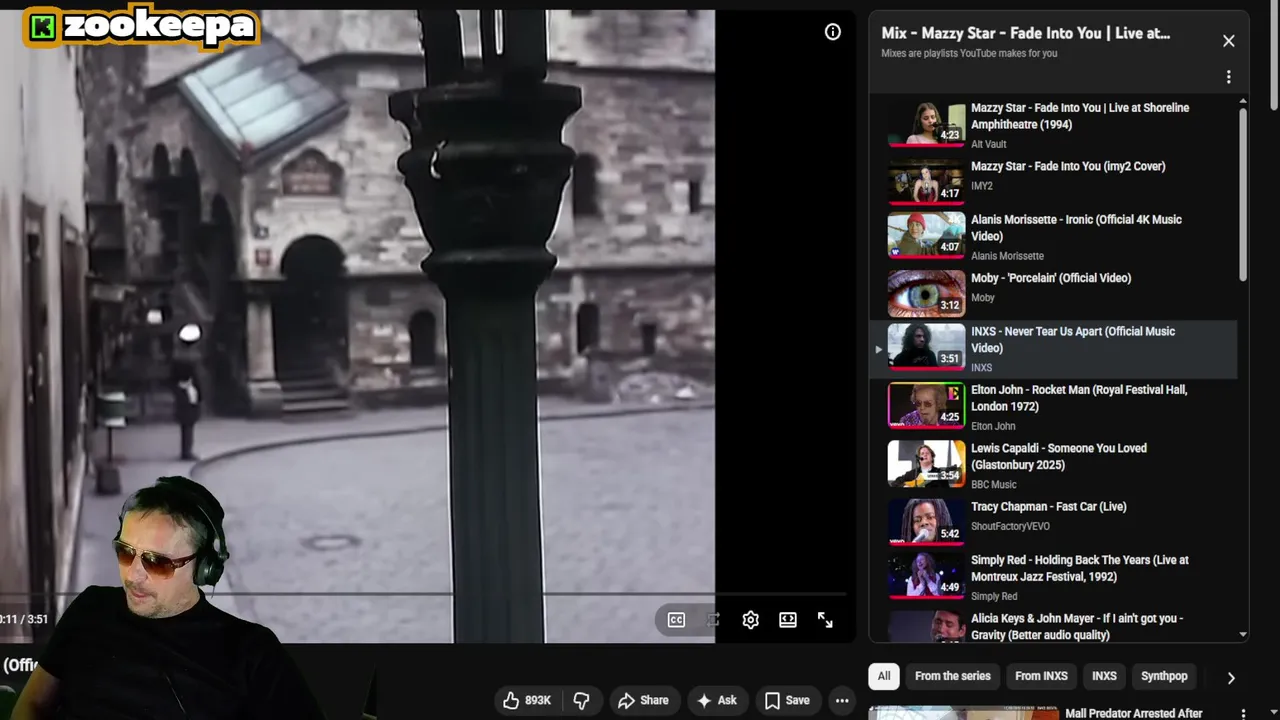The width and height of the screenshot is (1280, 720).
Task: Open "Moby - 'Porcelain' (Official Video)" title
Action: click(1051, 278)
